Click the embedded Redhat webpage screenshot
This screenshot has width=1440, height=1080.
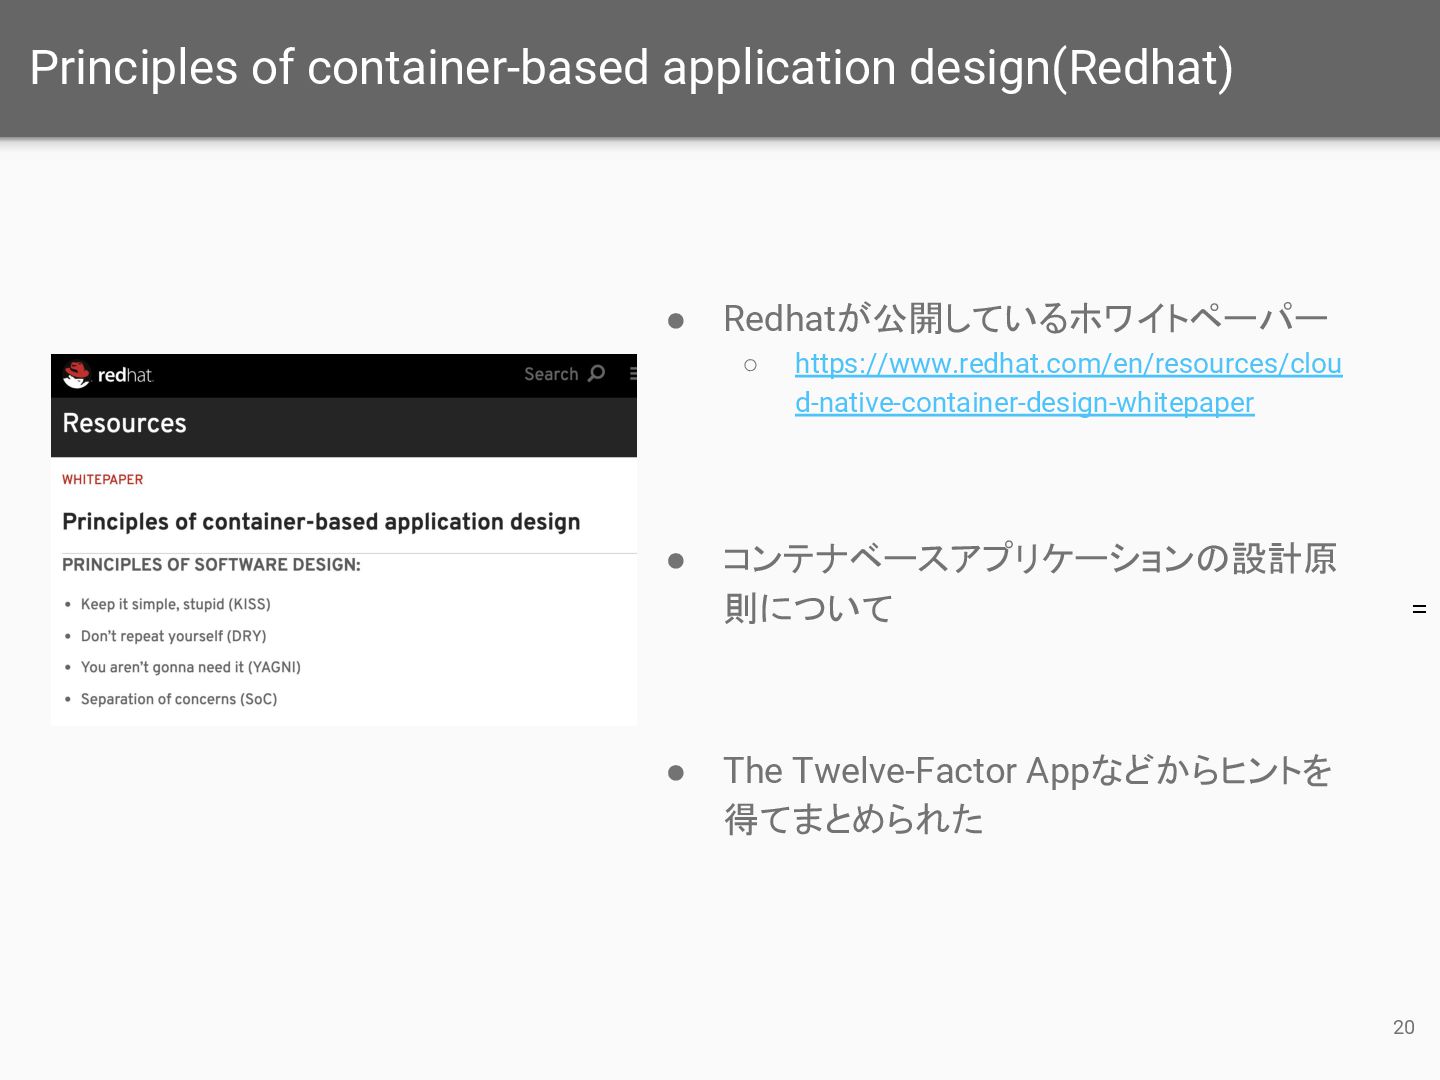click(344, 540)
